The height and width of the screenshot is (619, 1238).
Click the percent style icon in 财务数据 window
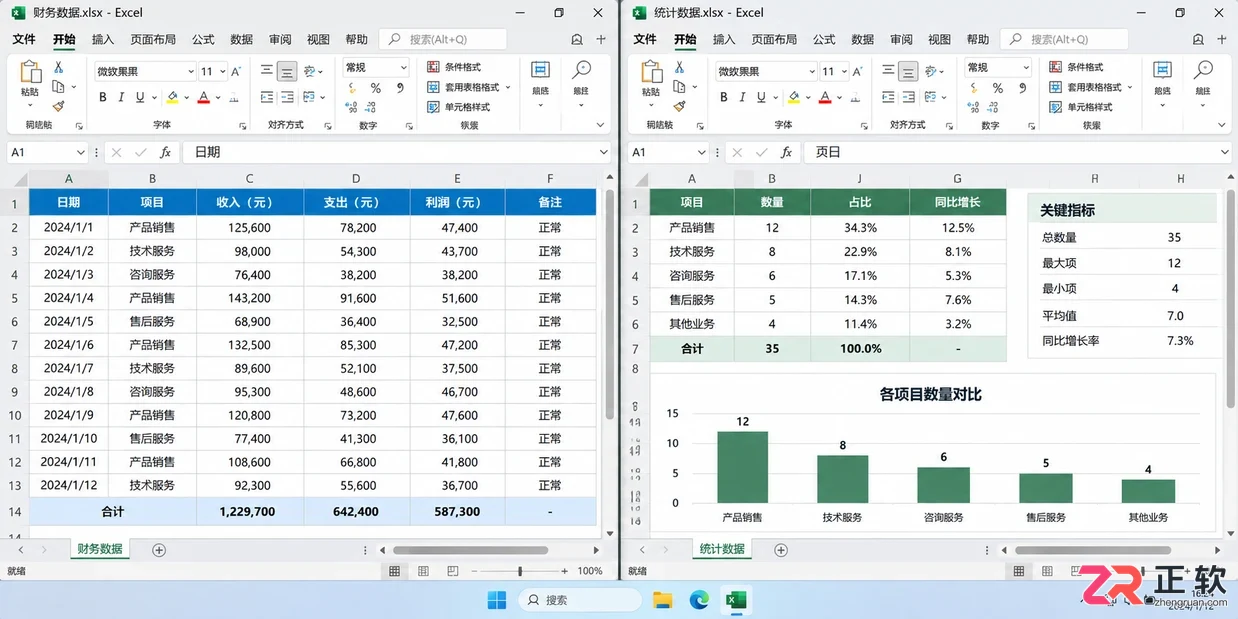[x=375, y=88]
